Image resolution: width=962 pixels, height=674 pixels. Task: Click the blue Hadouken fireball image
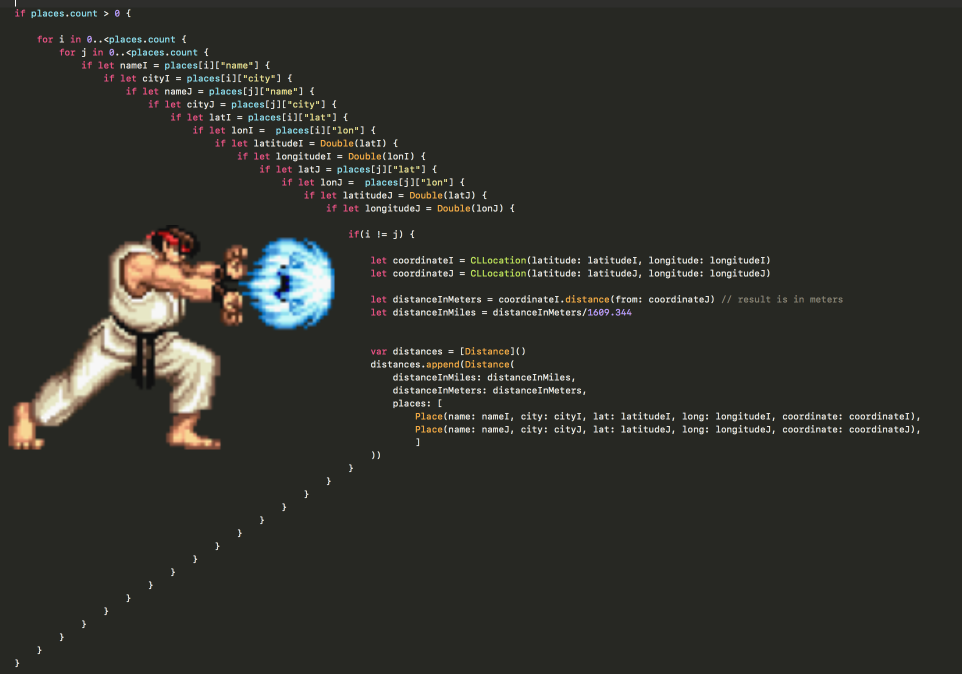[x=290, y=283]
